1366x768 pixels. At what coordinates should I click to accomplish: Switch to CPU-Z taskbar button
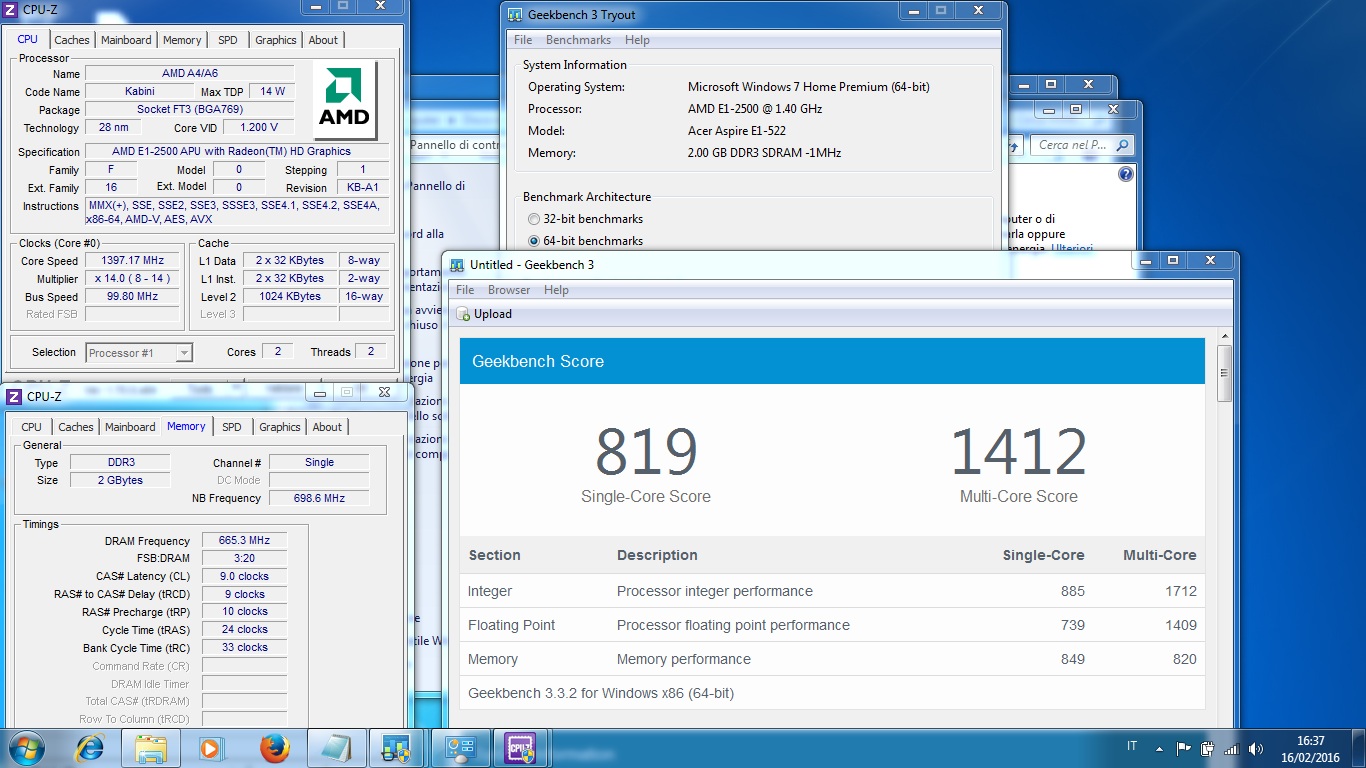click(521, 748)
